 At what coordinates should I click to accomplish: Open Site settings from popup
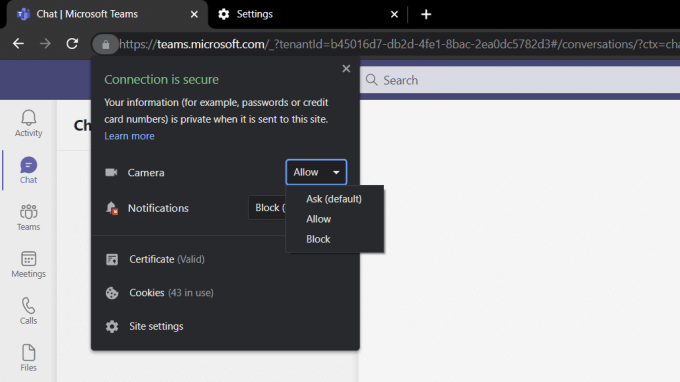coord(156,326)
